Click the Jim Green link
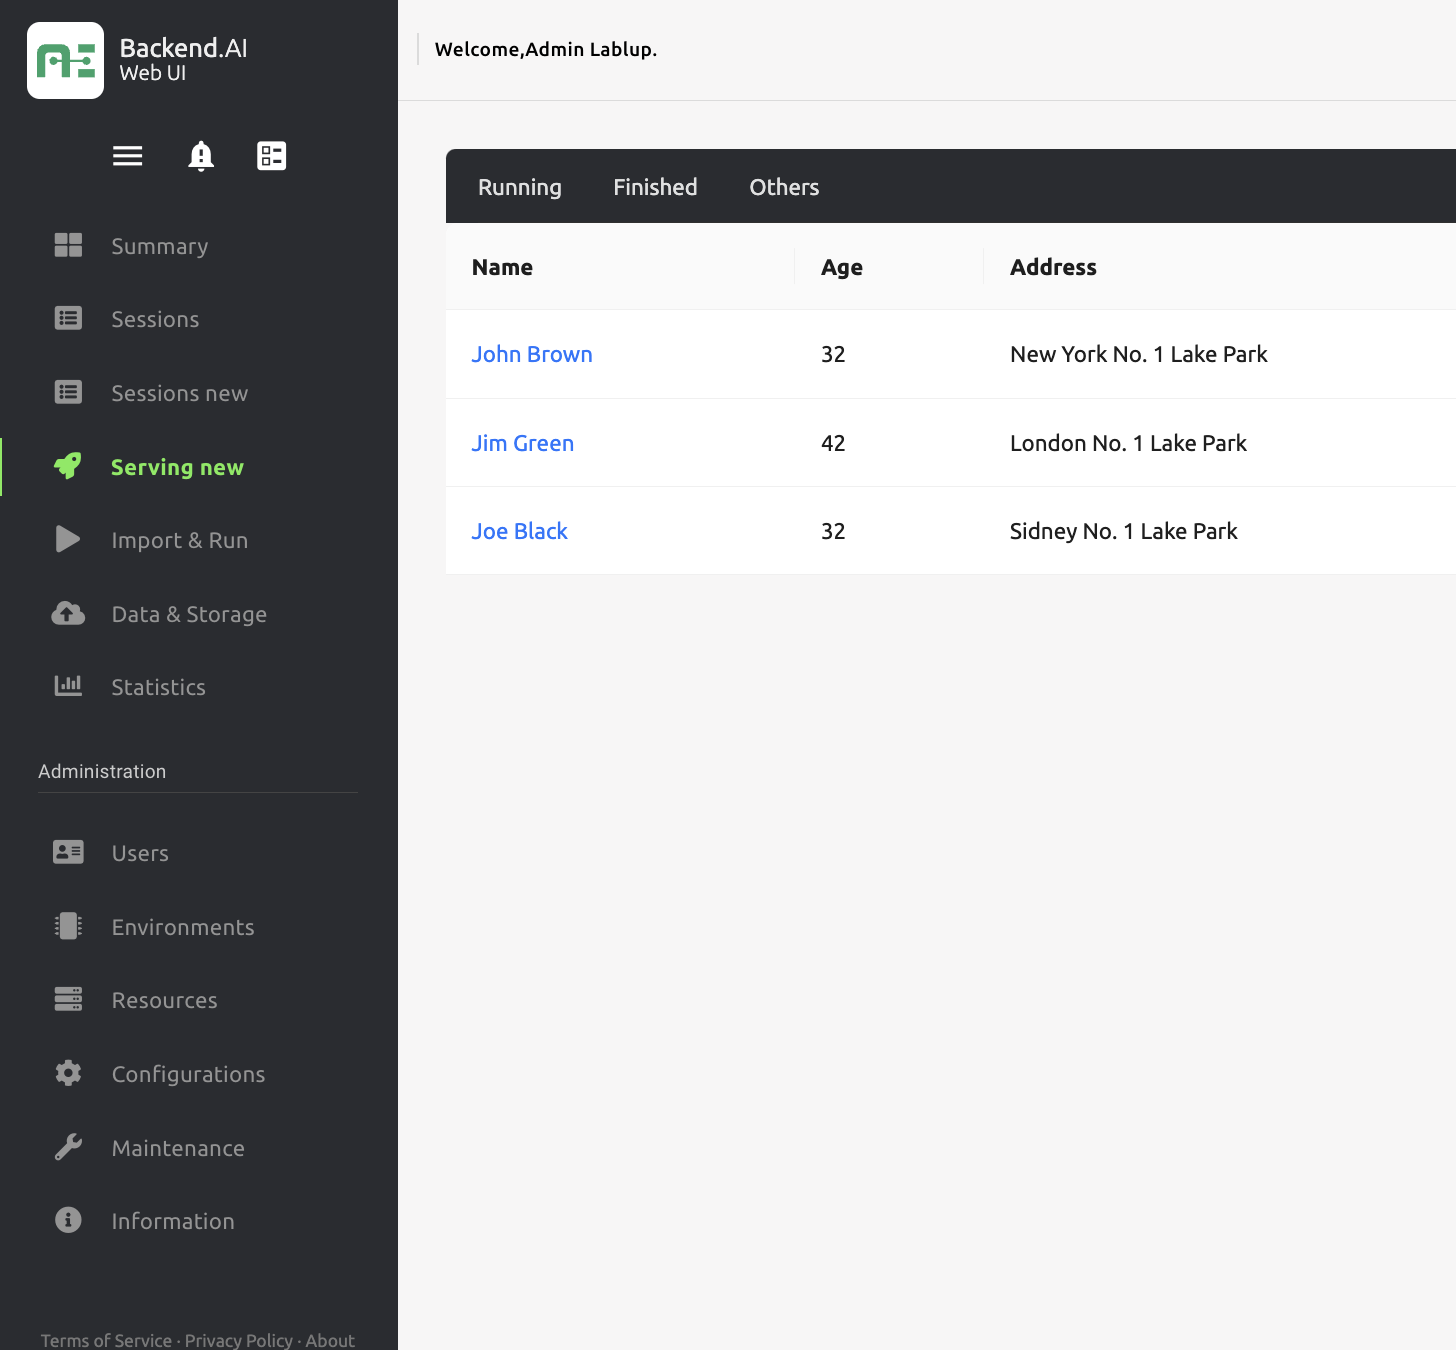Image resolution: width=1456 pixels, height=1350 pixels. pyautogui.click(x=523, y=443)
